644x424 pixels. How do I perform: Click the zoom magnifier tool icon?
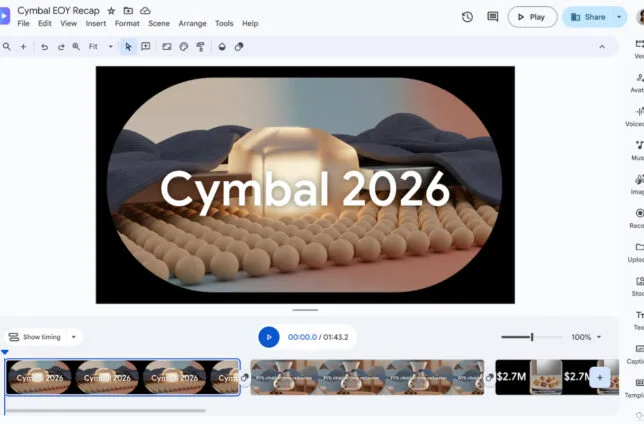pos(76,47)
